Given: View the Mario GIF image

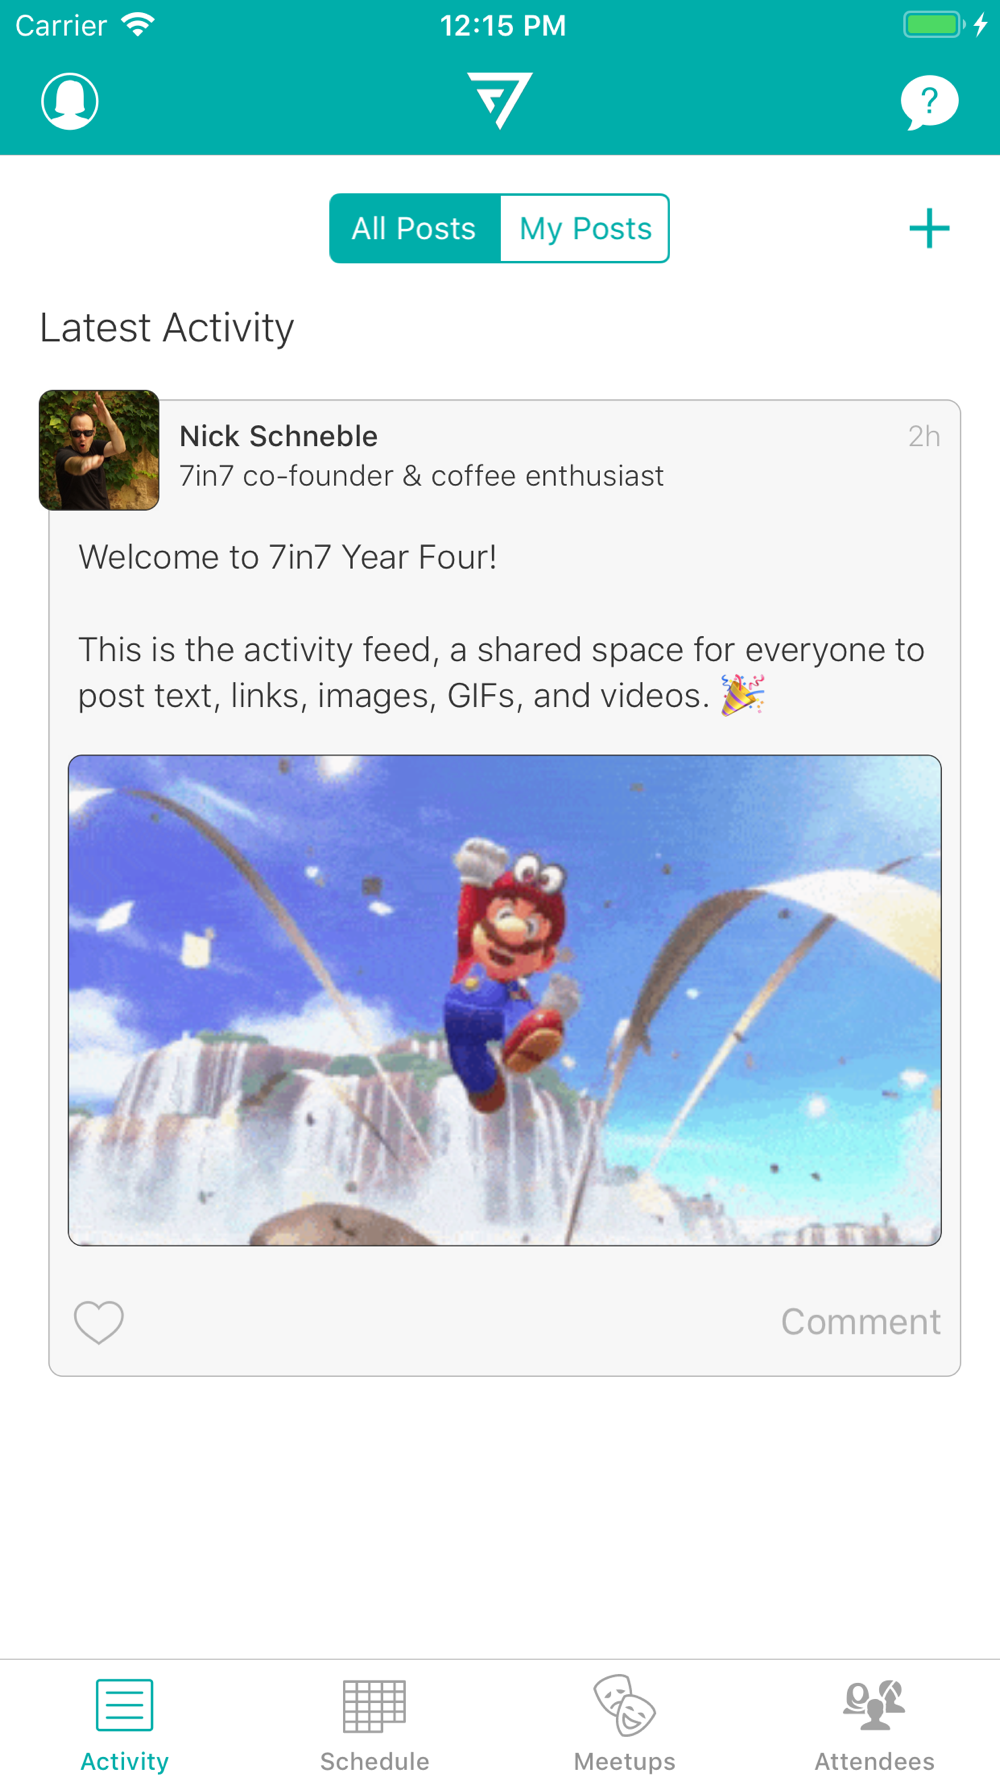Looking at the screenshot, I should click(x=505, y=1000).
